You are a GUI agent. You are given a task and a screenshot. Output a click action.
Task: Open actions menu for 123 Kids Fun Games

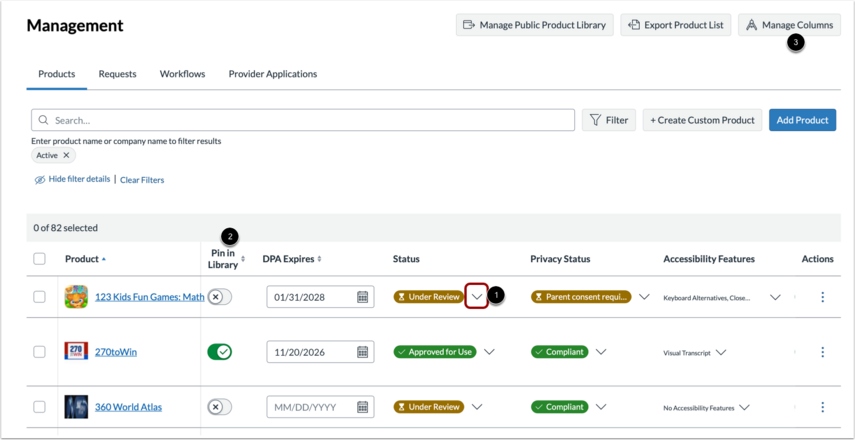(x=822, y=297)
